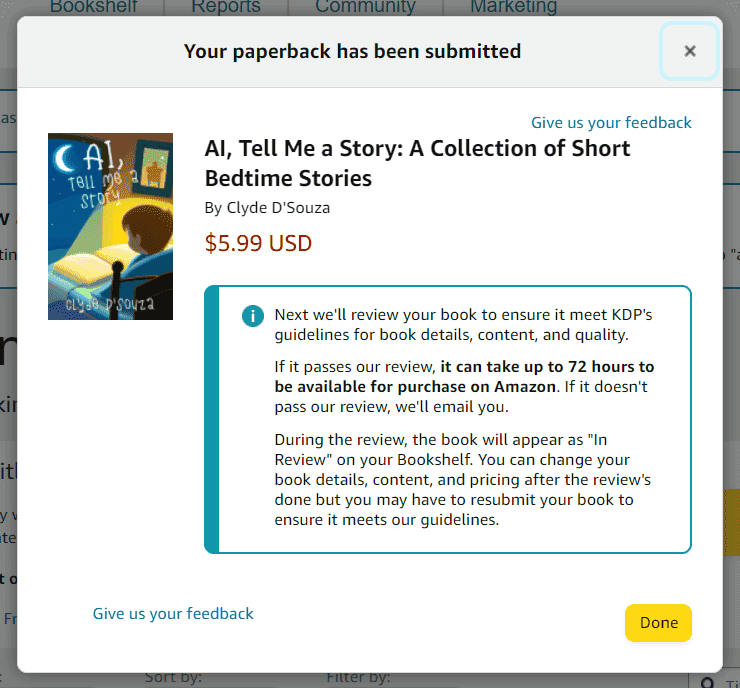Click the bold 72 hours notice text
The image size is (740, 688).
tap(464, 377)
